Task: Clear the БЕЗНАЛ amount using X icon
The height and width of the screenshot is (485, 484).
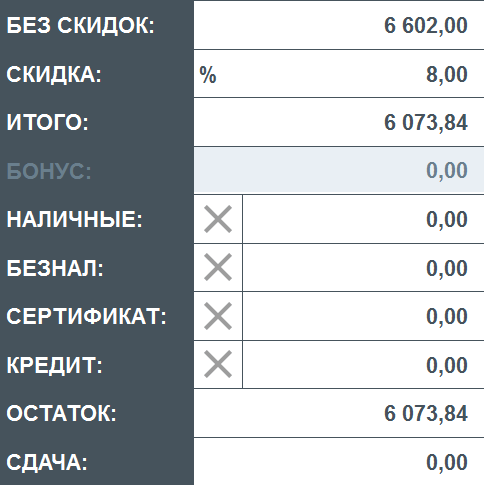Action: tap(218, 267)
